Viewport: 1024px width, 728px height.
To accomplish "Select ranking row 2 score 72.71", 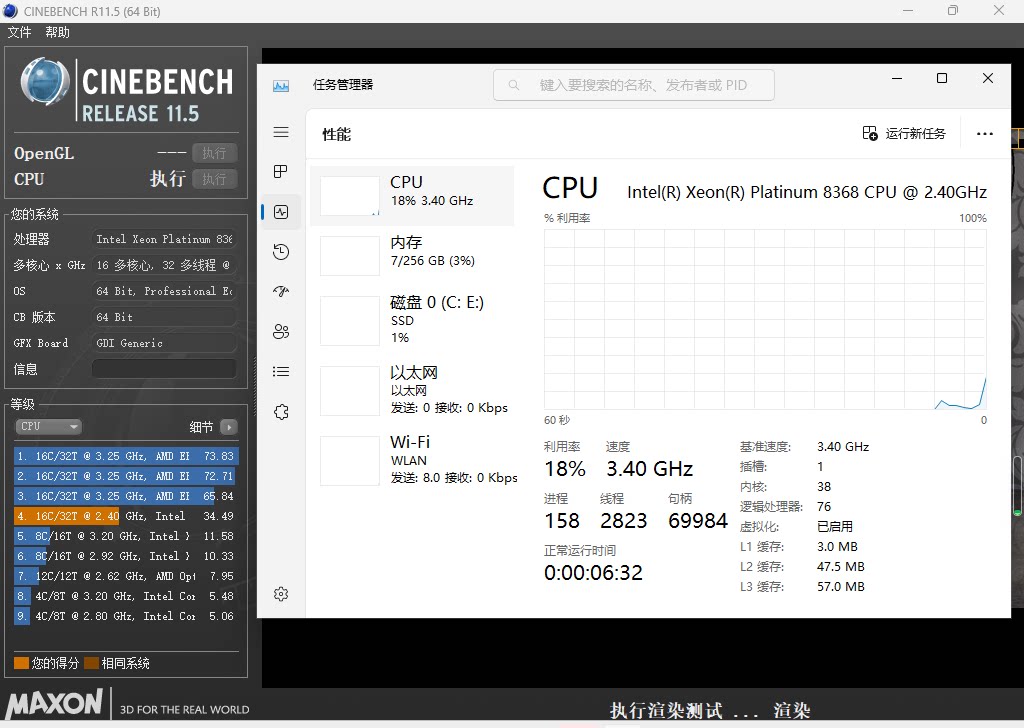I will 125,476.
